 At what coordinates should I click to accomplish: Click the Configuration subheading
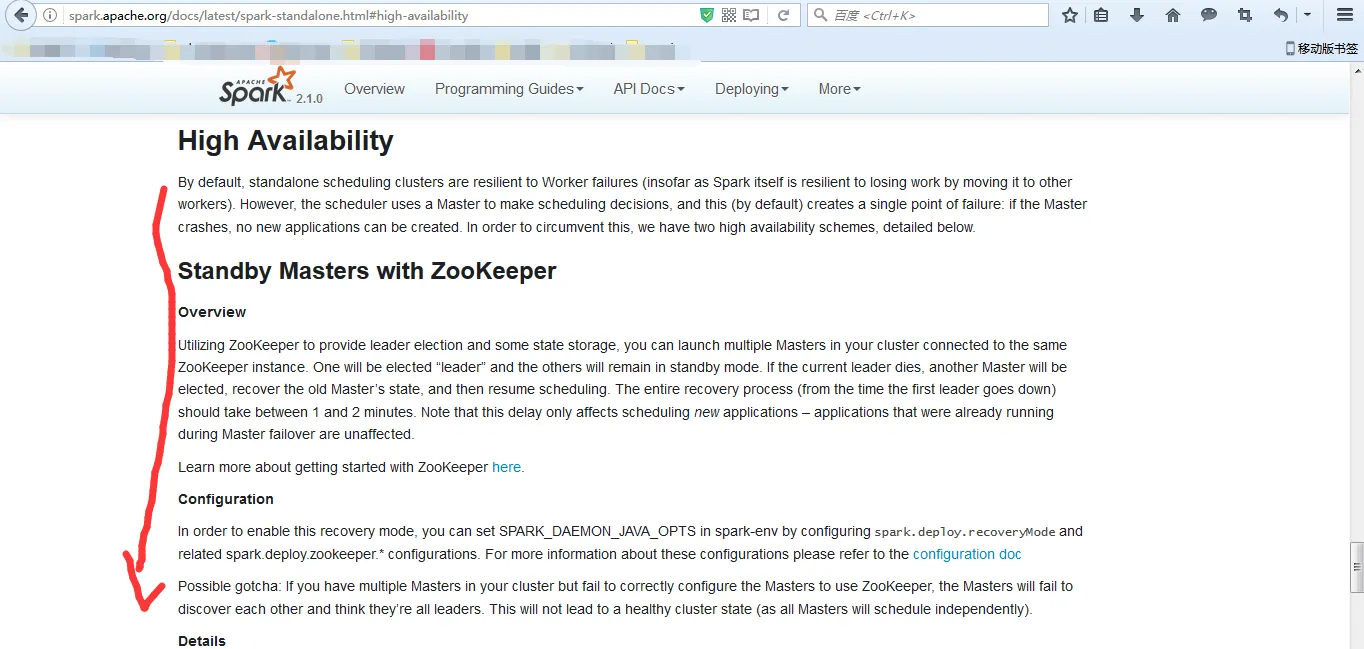point(226,499)
